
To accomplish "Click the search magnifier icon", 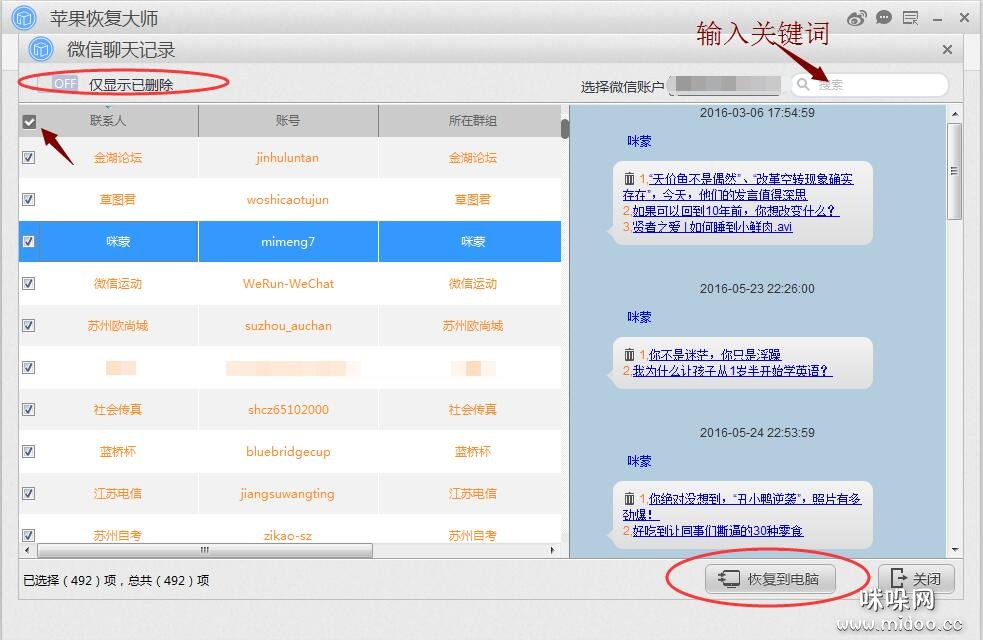I will [x=803, y=84].
